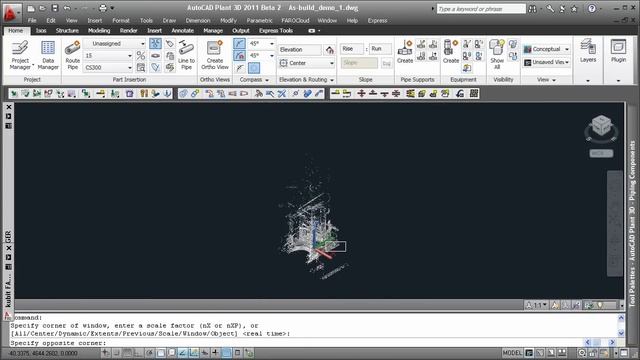Click the search binoculars icon
The width and height of the screenshot is (640, 360).
(533, 9)
